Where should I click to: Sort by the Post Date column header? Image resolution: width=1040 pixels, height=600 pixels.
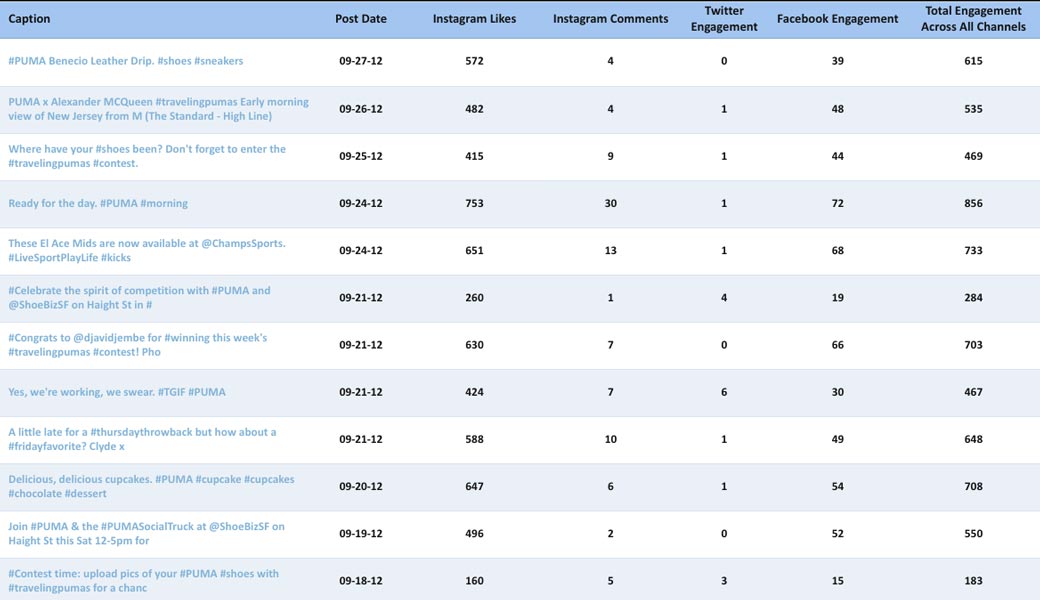(x=361, y=18)
